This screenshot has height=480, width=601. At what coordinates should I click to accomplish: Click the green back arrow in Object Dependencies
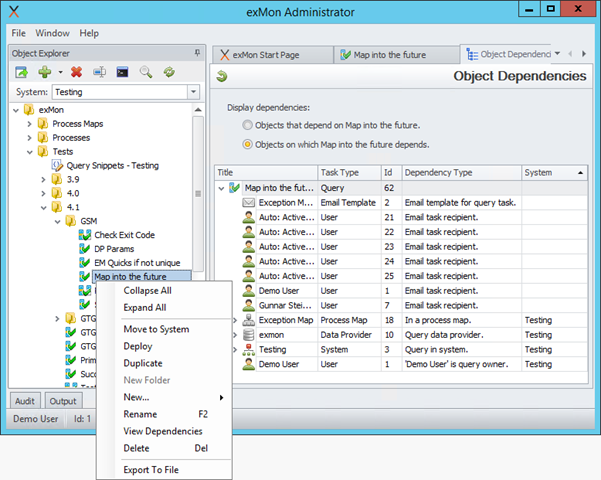tap(221, 76)
